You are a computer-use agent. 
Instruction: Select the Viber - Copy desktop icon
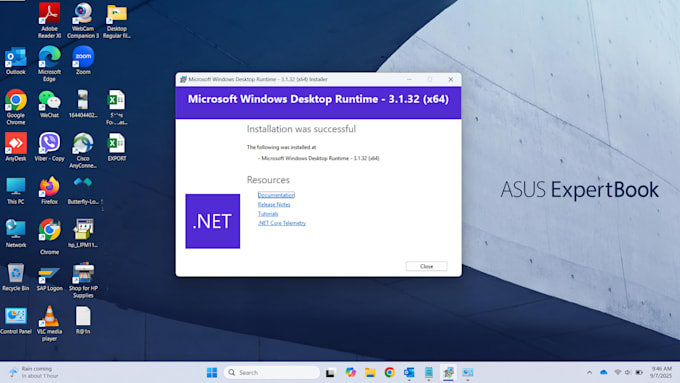point(49,147)
